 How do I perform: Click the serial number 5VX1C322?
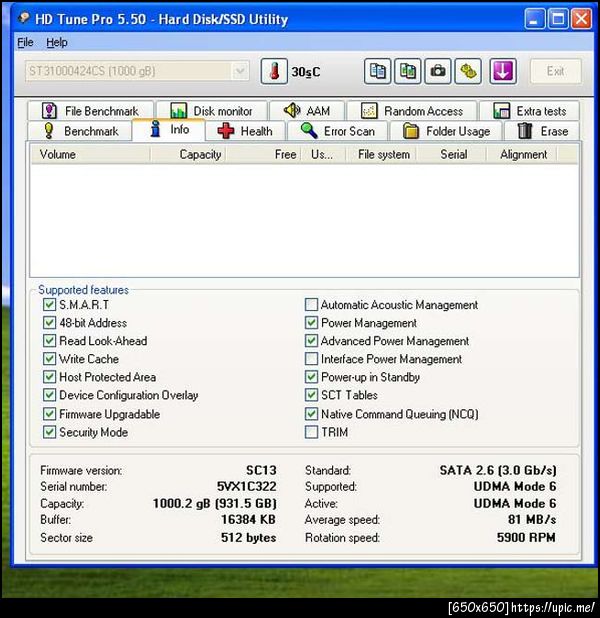(246, 486)
